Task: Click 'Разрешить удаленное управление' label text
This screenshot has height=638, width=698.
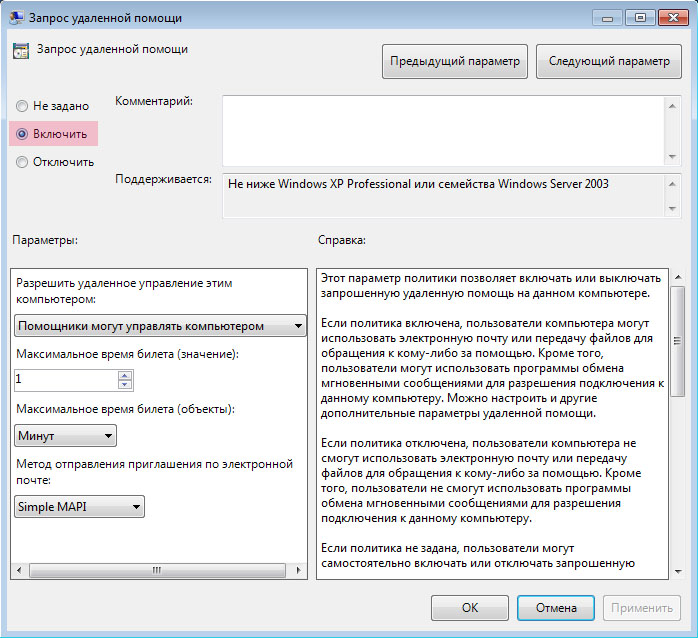Action: click(x=124, y=291)
